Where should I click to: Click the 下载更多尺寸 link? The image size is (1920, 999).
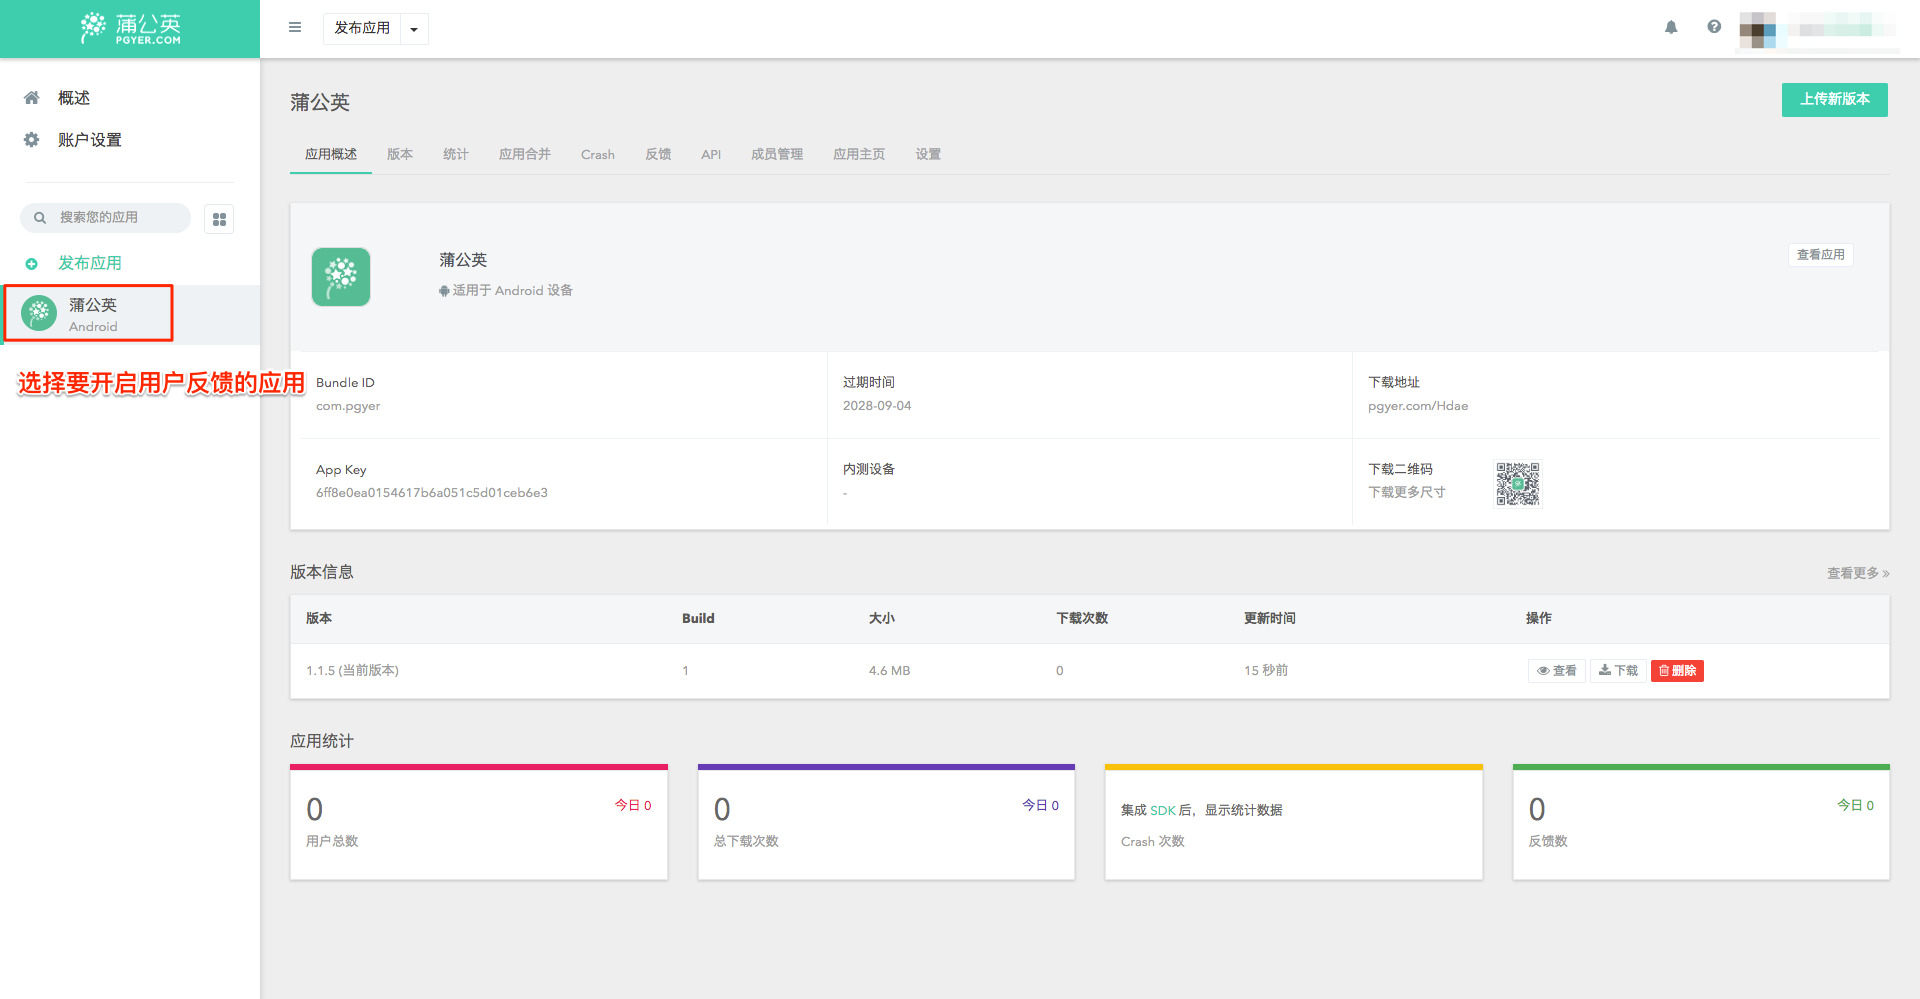[1406, 492]
